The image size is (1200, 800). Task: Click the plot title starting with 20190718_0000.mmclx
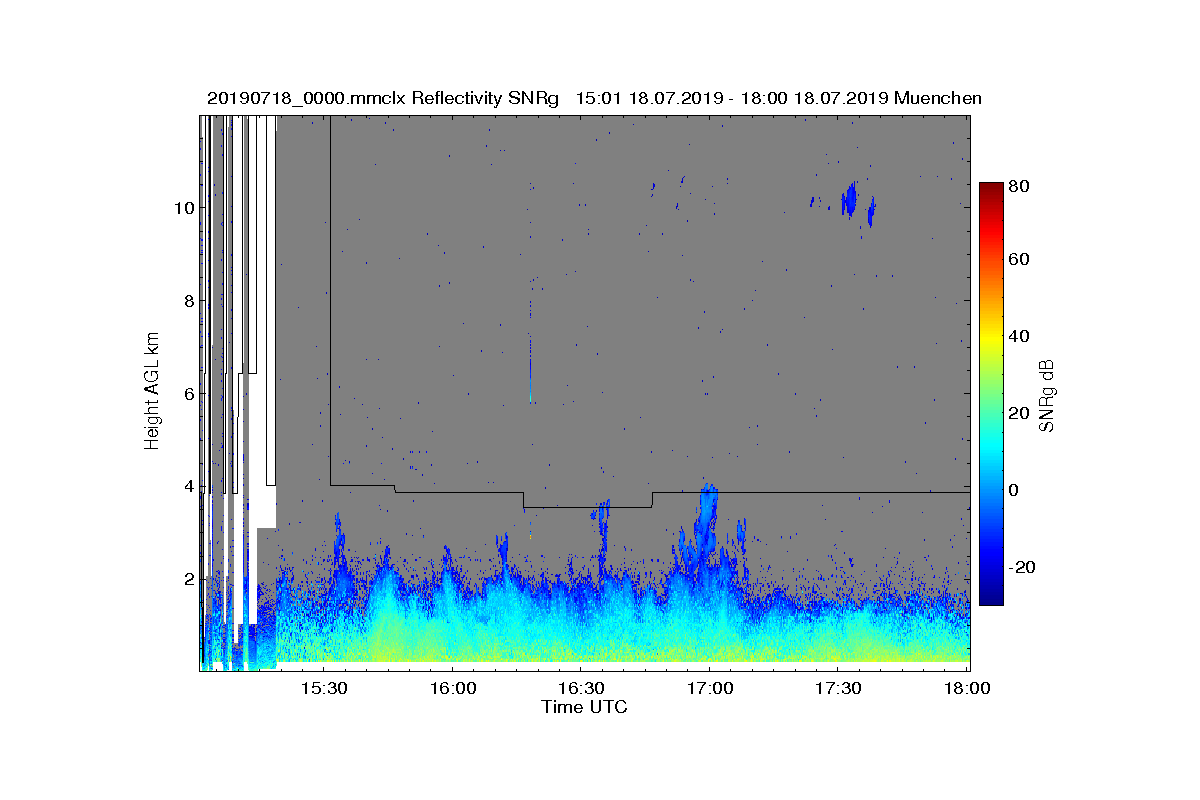pyautogui.click(x=594, y=98)
